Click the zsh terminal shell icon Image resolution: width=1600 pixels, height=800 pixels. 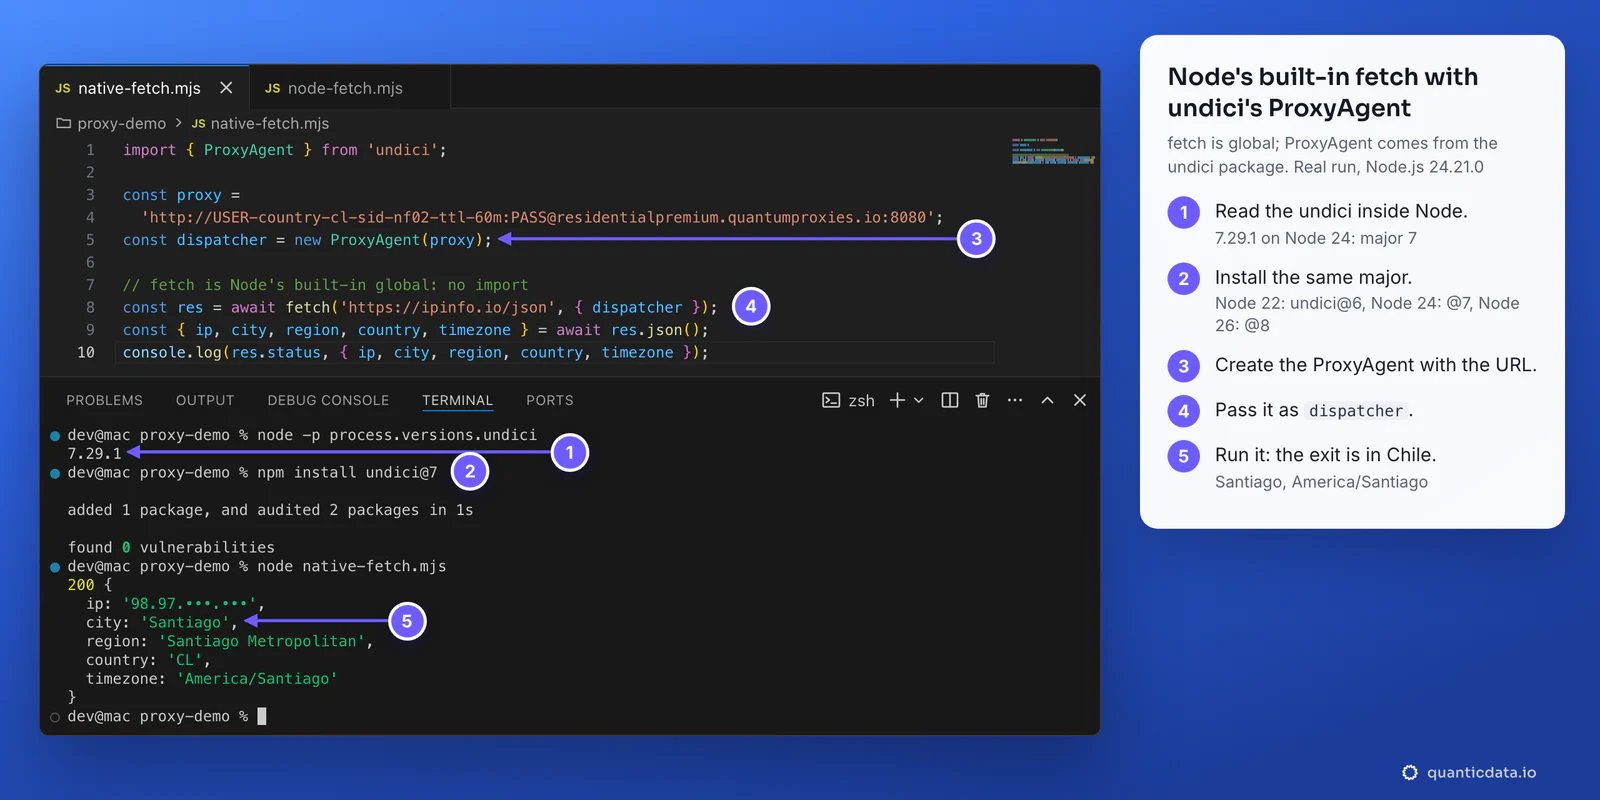pyautogui.click(x=831, y=400)
